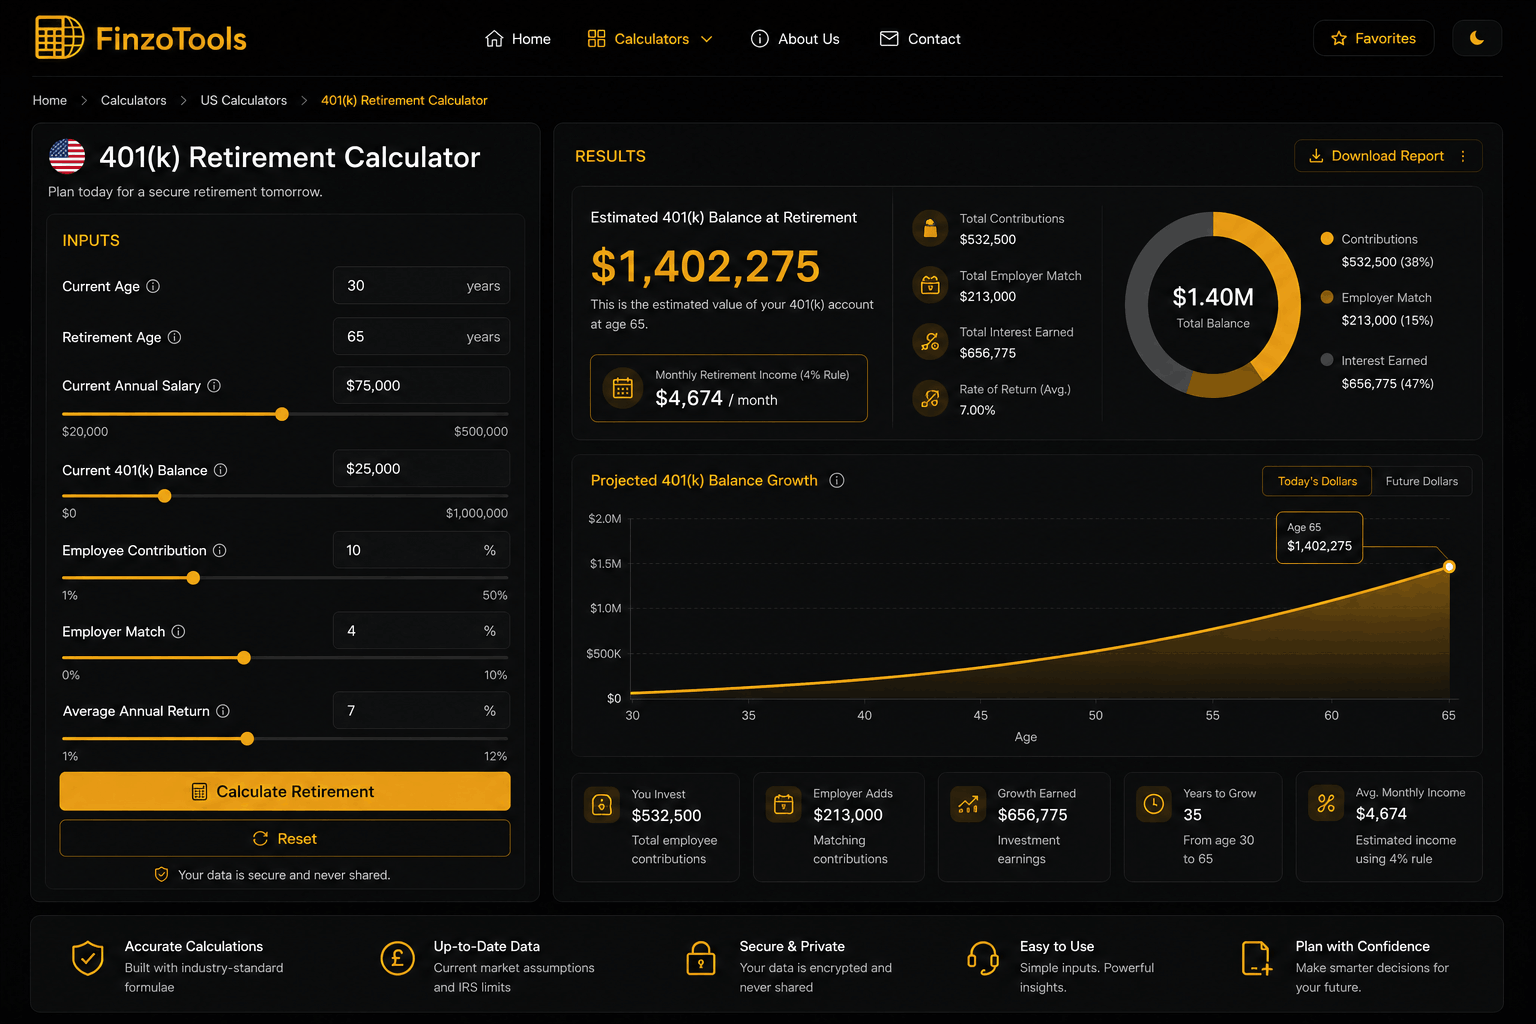The width and height of the screenshot is (1536, 1024).
Task: Click the Secure & Private lock icon
Action: (701, 958)
